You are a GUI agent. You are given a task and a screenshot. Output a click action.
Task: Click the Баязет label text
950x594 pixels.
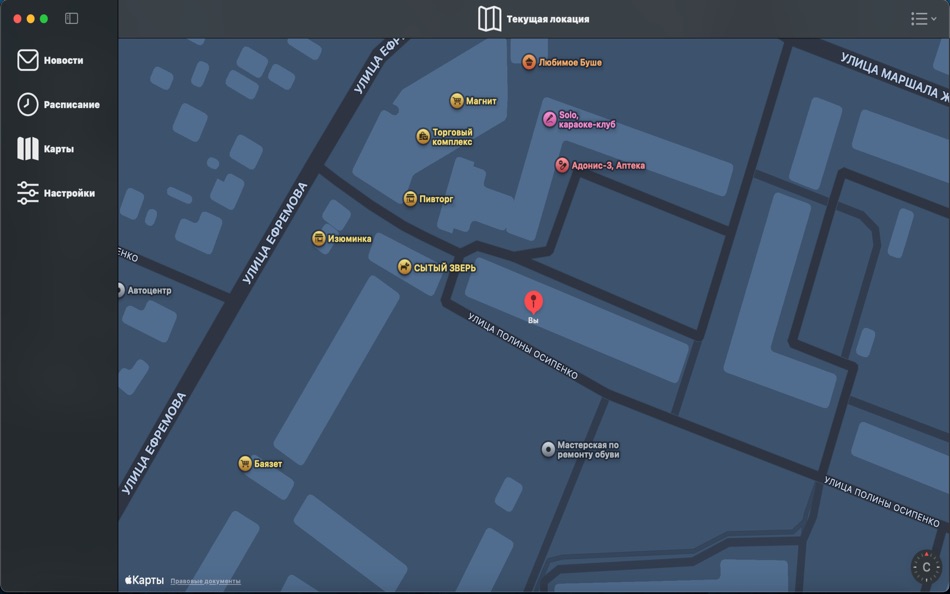tap(268, 464)
